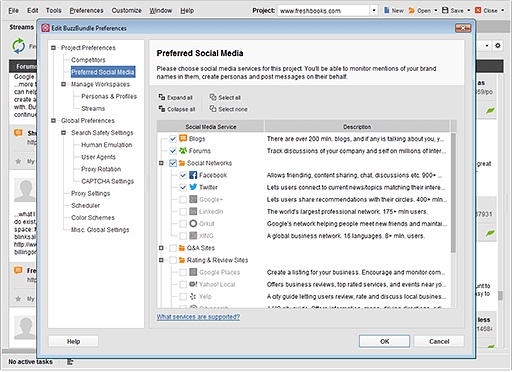Click the Q&A Sites folder icon

(x=182, y=248)
